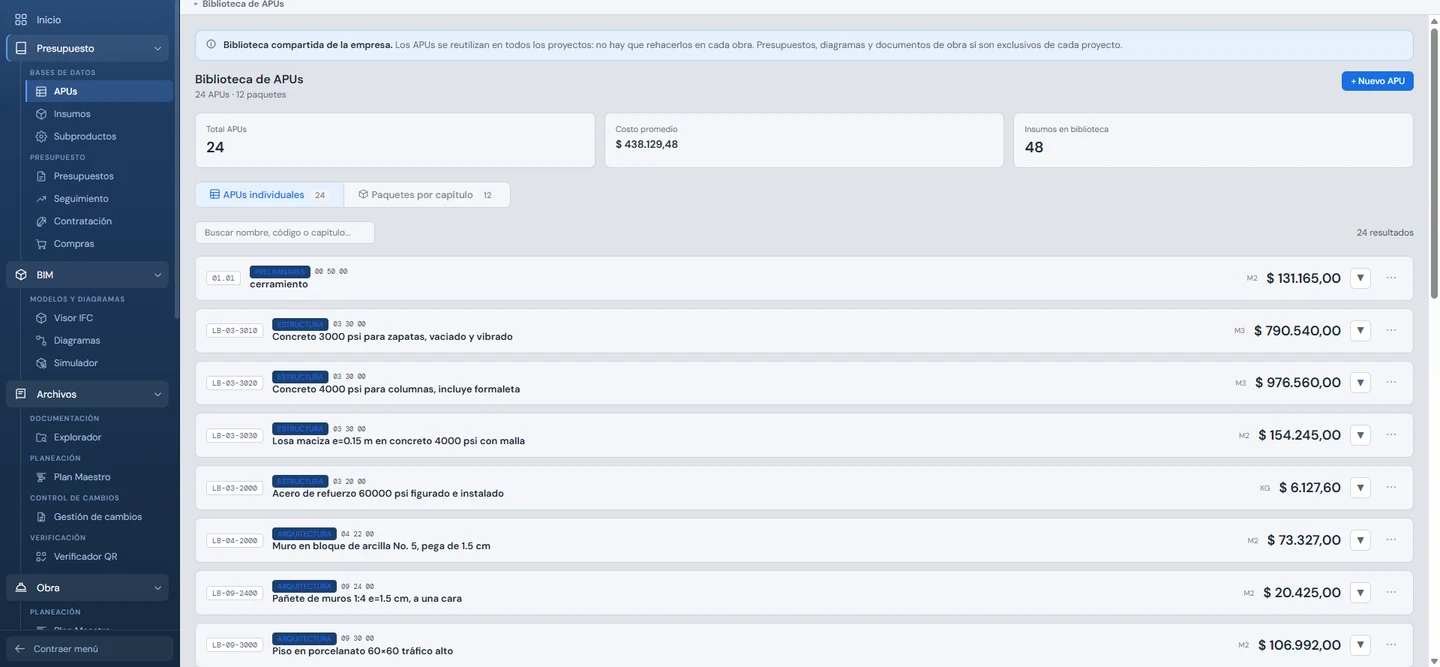Viewport: 1440px width, 667px height.
Task: Click the Biblioteca de APUs breadcrumb
Action: (243, 4)
